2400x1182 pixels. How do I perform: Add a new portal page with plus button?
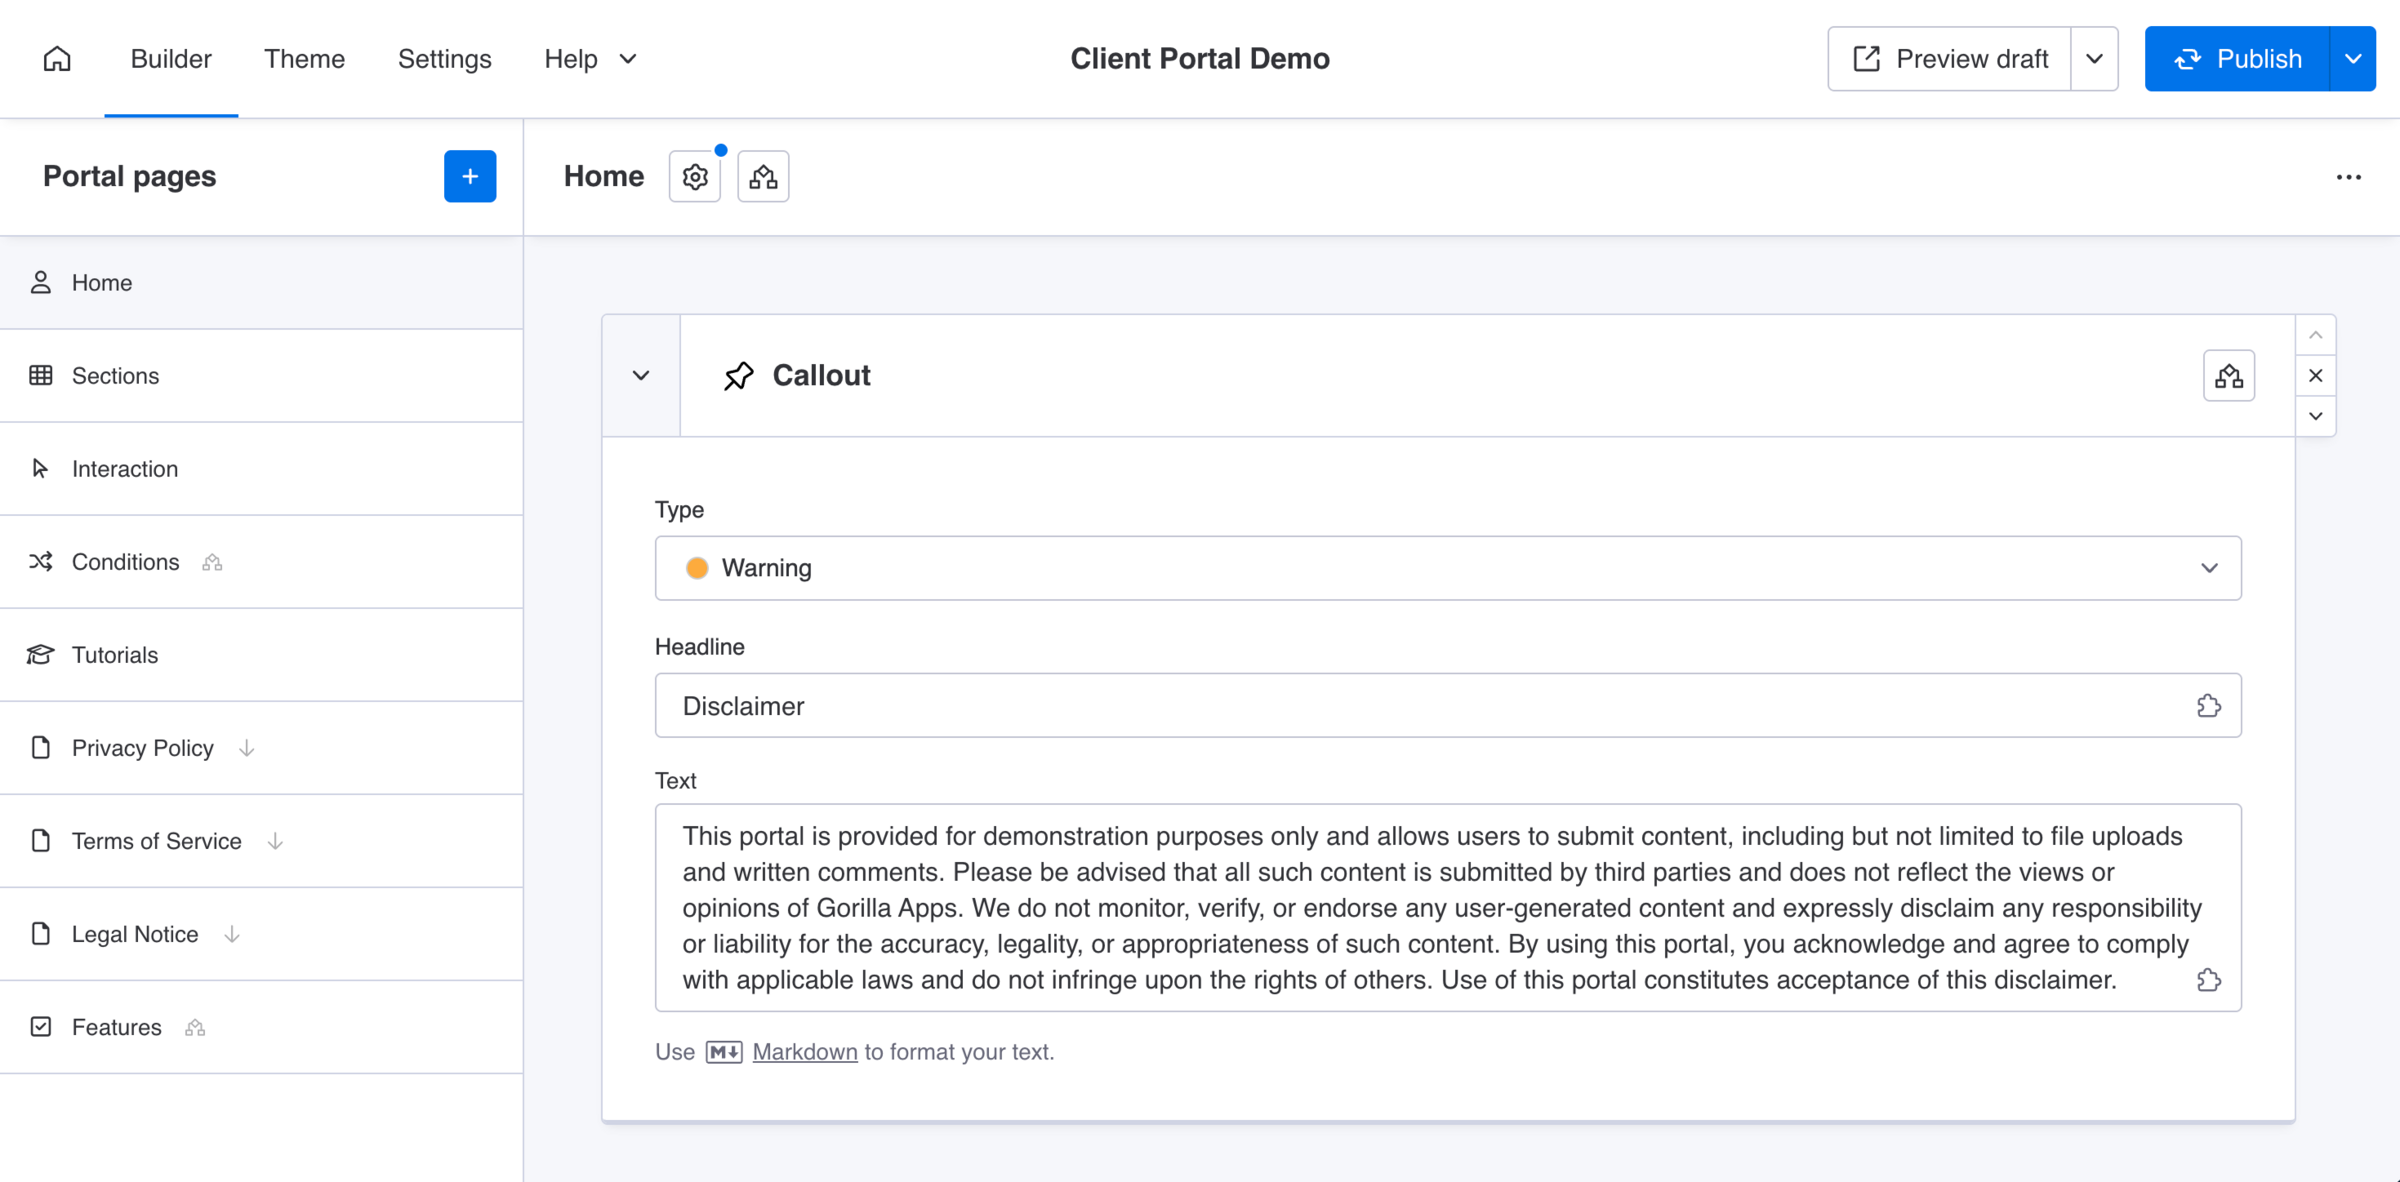pos(470,177)
